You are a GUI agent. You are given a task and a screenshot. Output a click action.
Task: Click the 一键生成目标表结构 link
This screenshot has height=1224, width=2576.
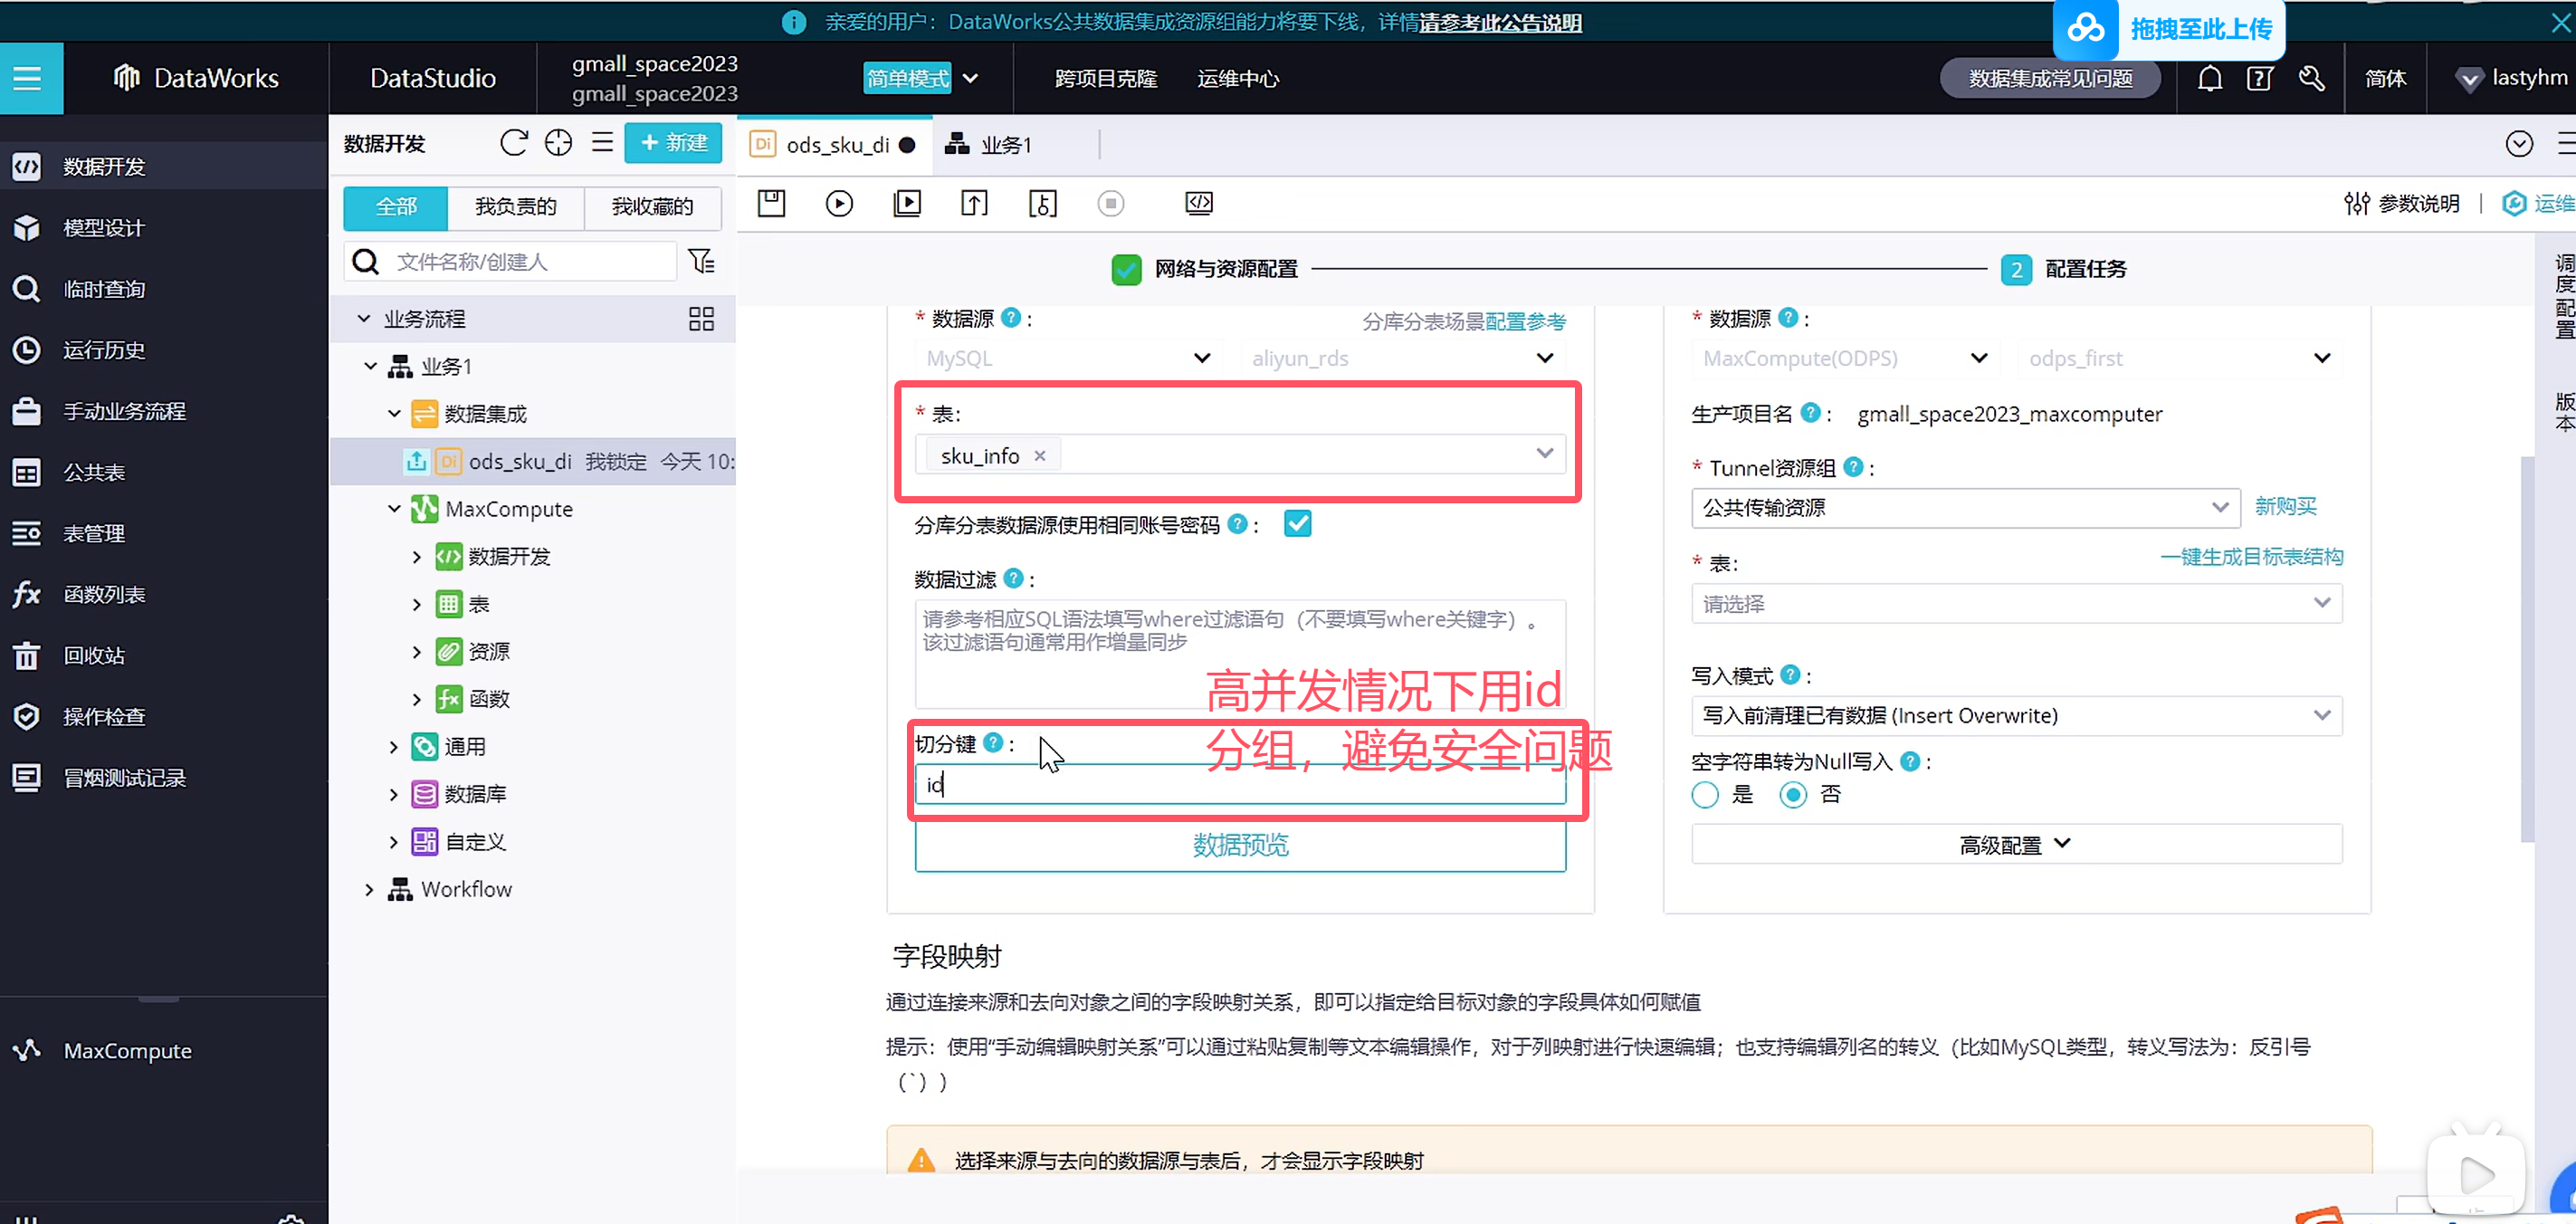[x=2251, y=556]
